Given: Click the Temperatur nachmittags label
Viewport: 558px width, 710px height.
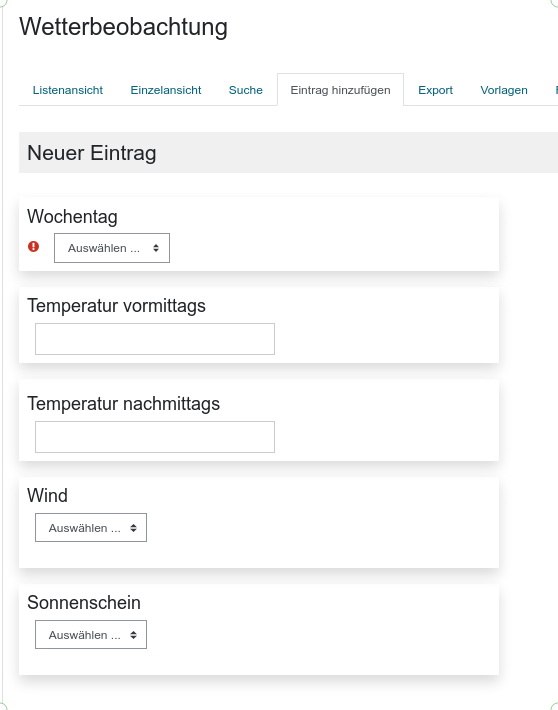Looking at the screenshot, I should (124, 403).
